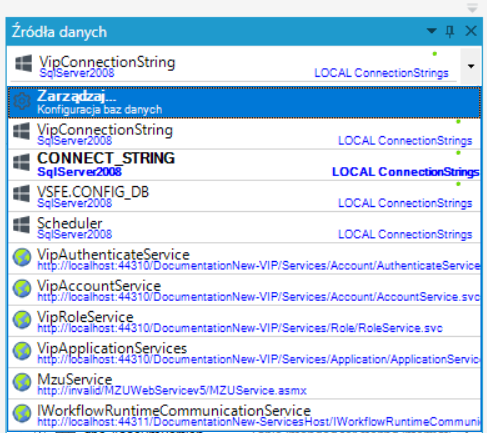Click globe icon of IWorkflowRuntimeCommunicationService
Image resolution: width=487 pixels, height=433 pixels.
22,413
